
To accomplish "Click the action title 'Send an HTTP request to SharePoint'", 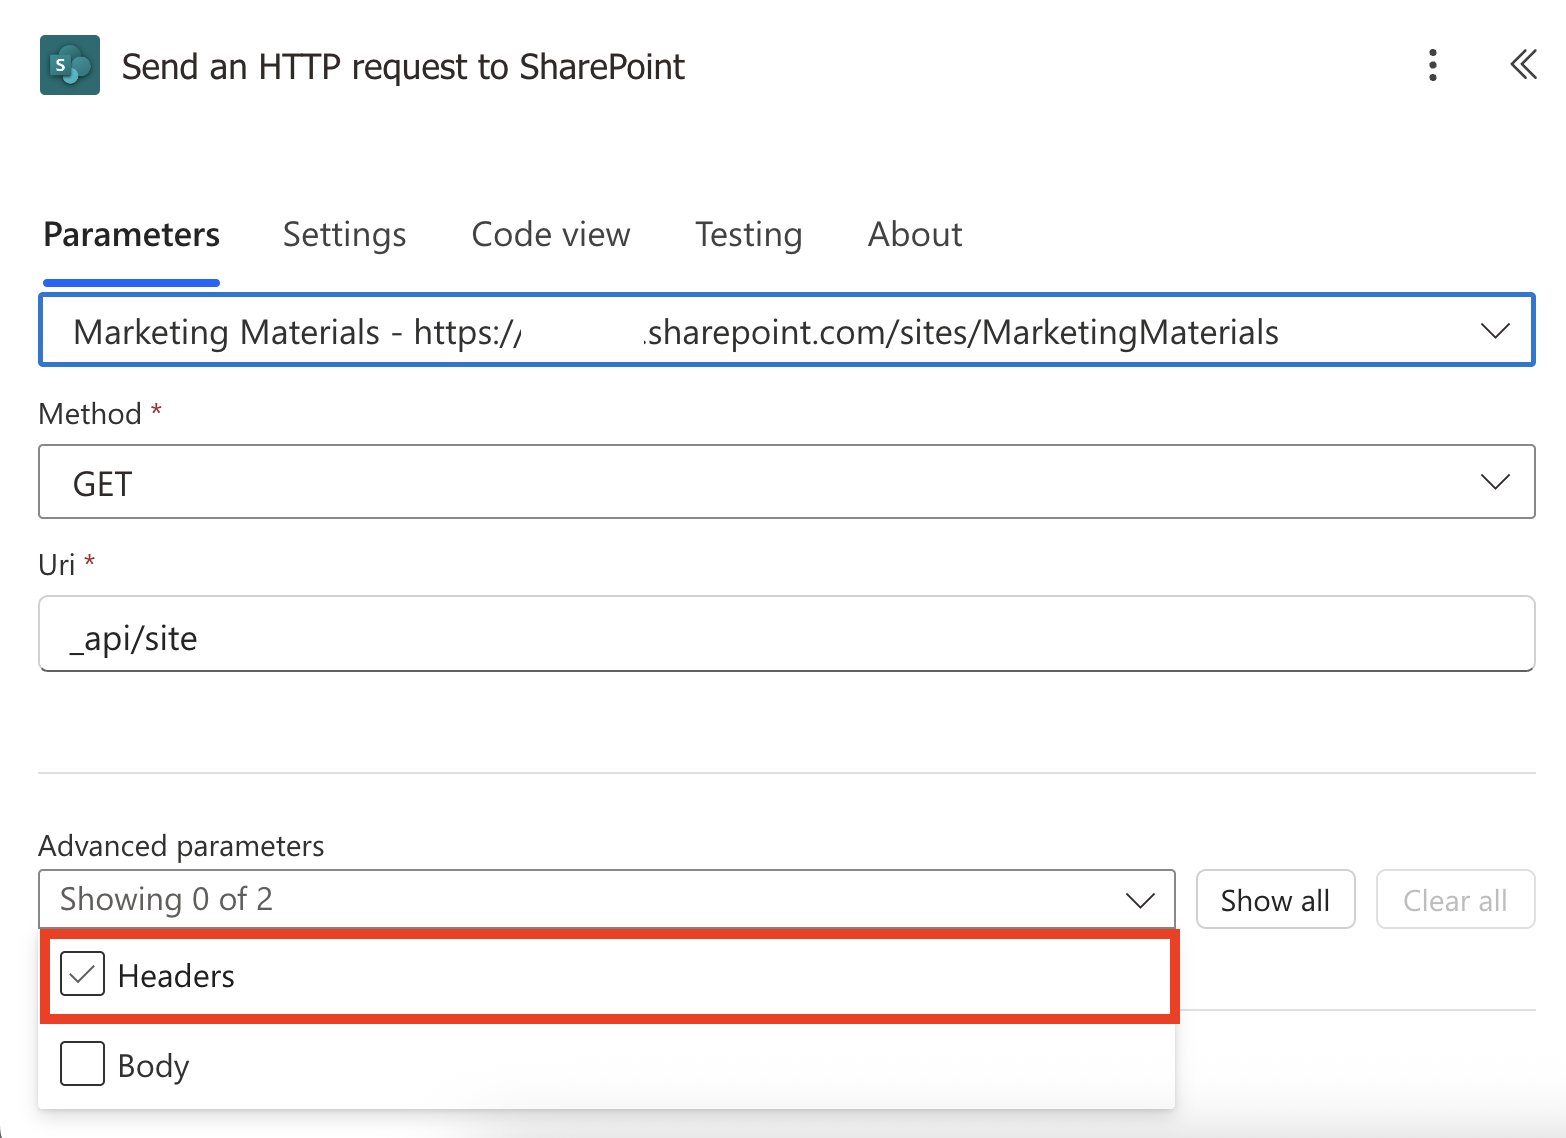I will (x=403, y=67).
